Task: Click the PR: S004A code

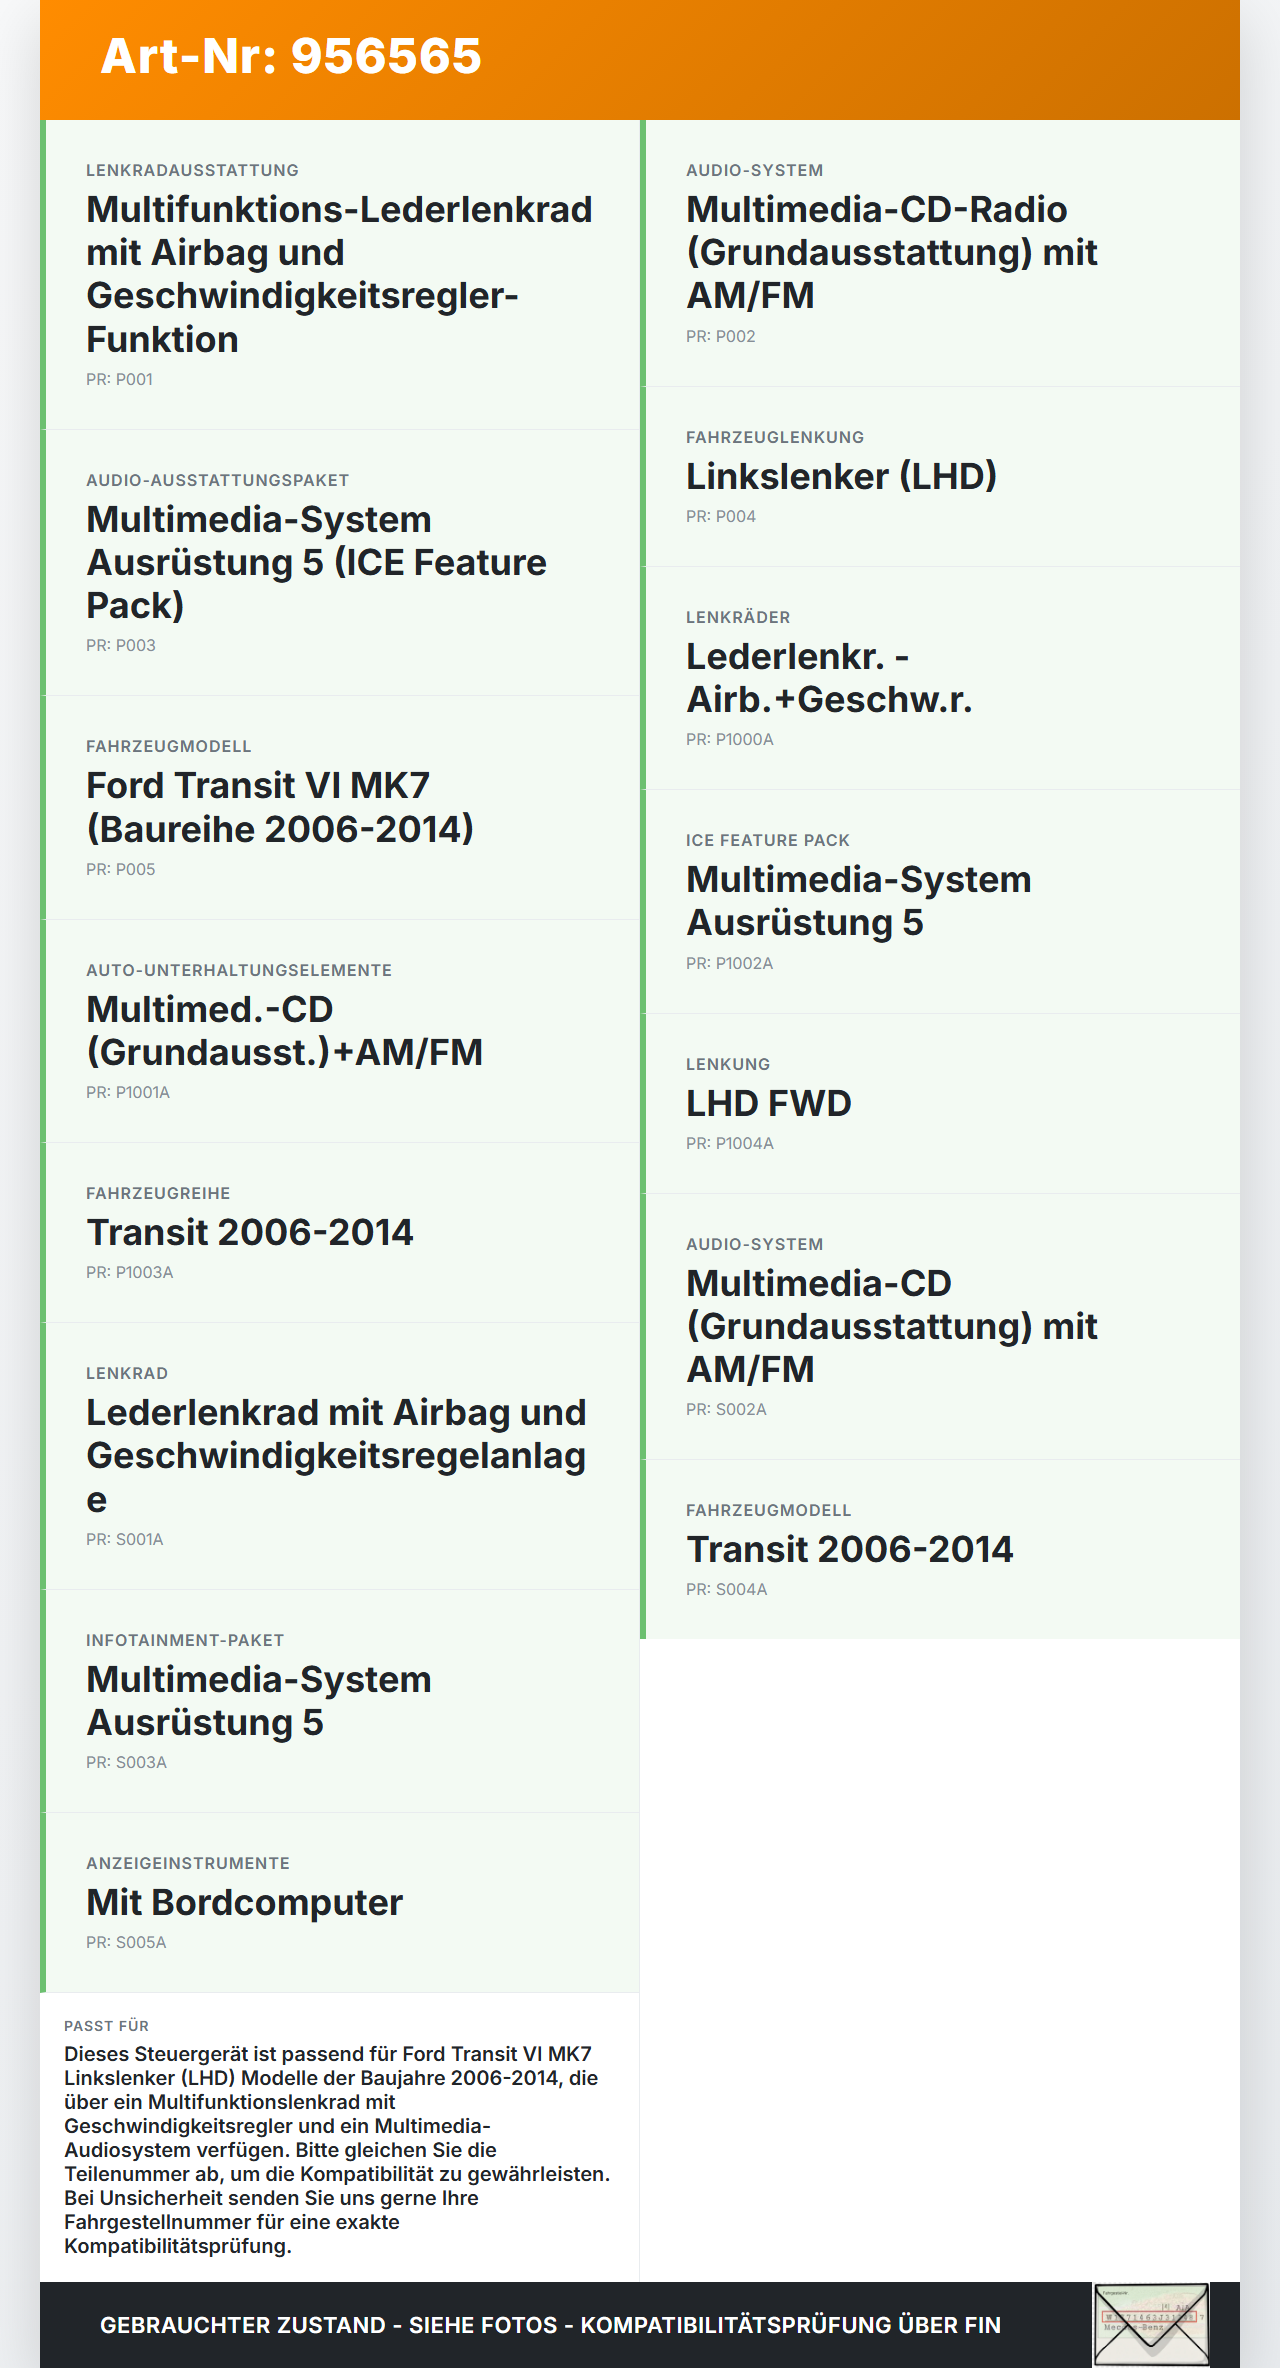Action: [x=726, y=1590]
